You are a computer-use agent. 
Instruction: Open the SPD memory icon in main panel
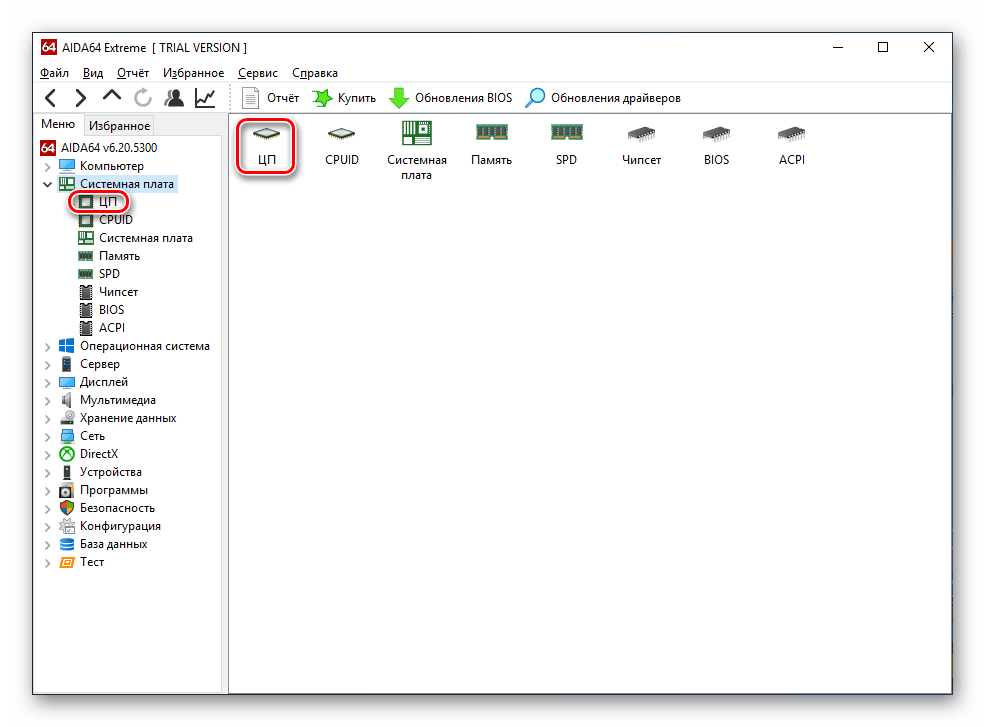click(566, 144)
